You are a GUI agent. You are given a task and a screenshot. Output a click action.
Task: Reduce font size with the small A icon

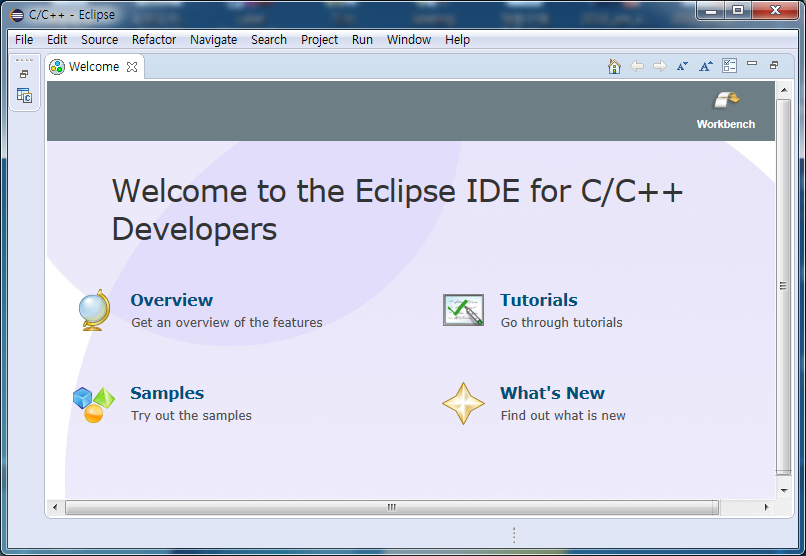pos(682,66)
